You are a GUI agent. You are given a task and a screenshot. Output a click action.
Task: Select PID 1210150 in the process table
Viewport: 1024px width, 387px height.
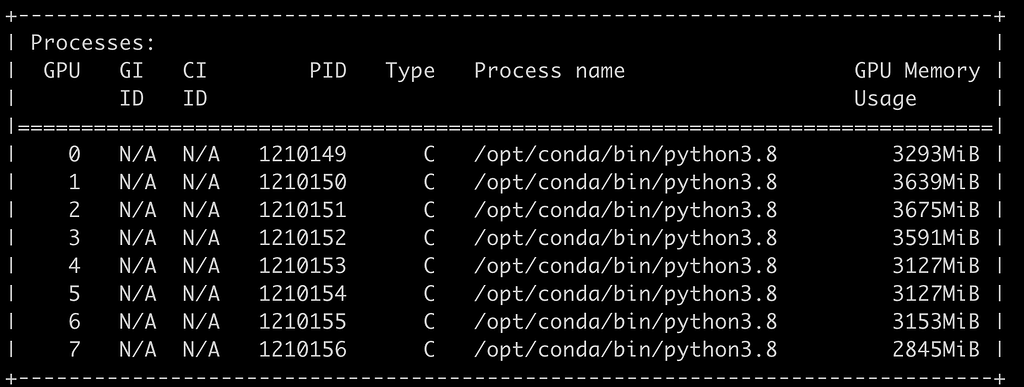coord(302,183)
